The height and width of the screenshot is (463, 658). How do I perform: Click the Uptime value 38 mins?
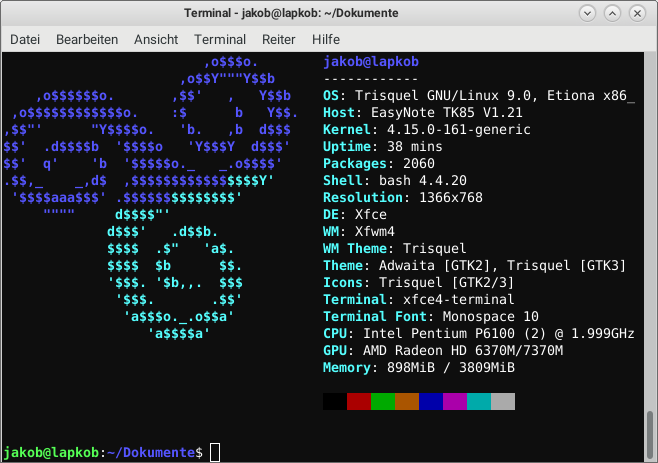[x=415, y=146]
